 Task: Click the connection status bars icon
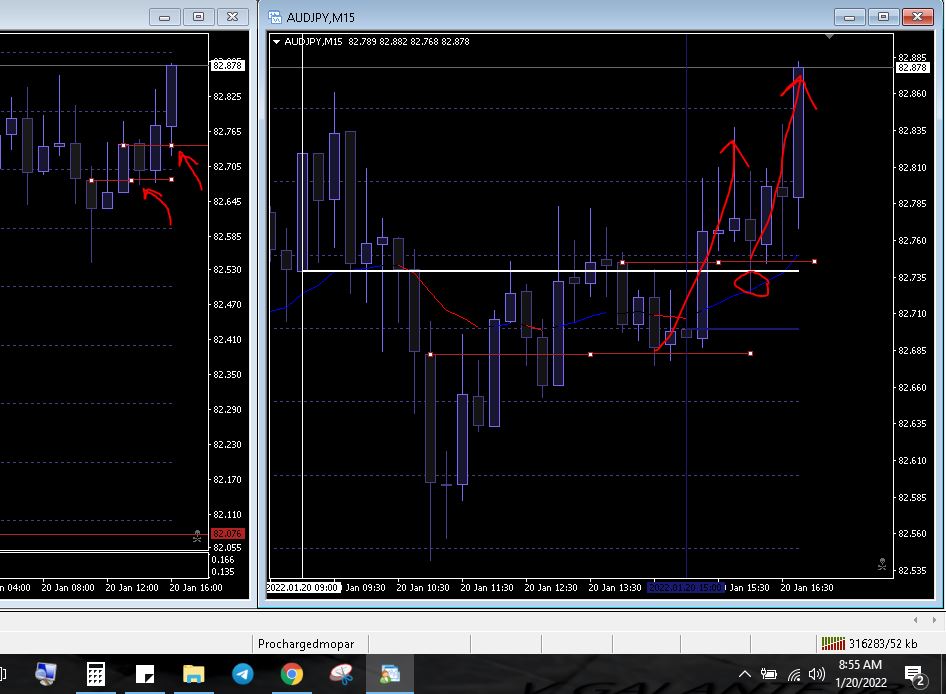(832, 644)
